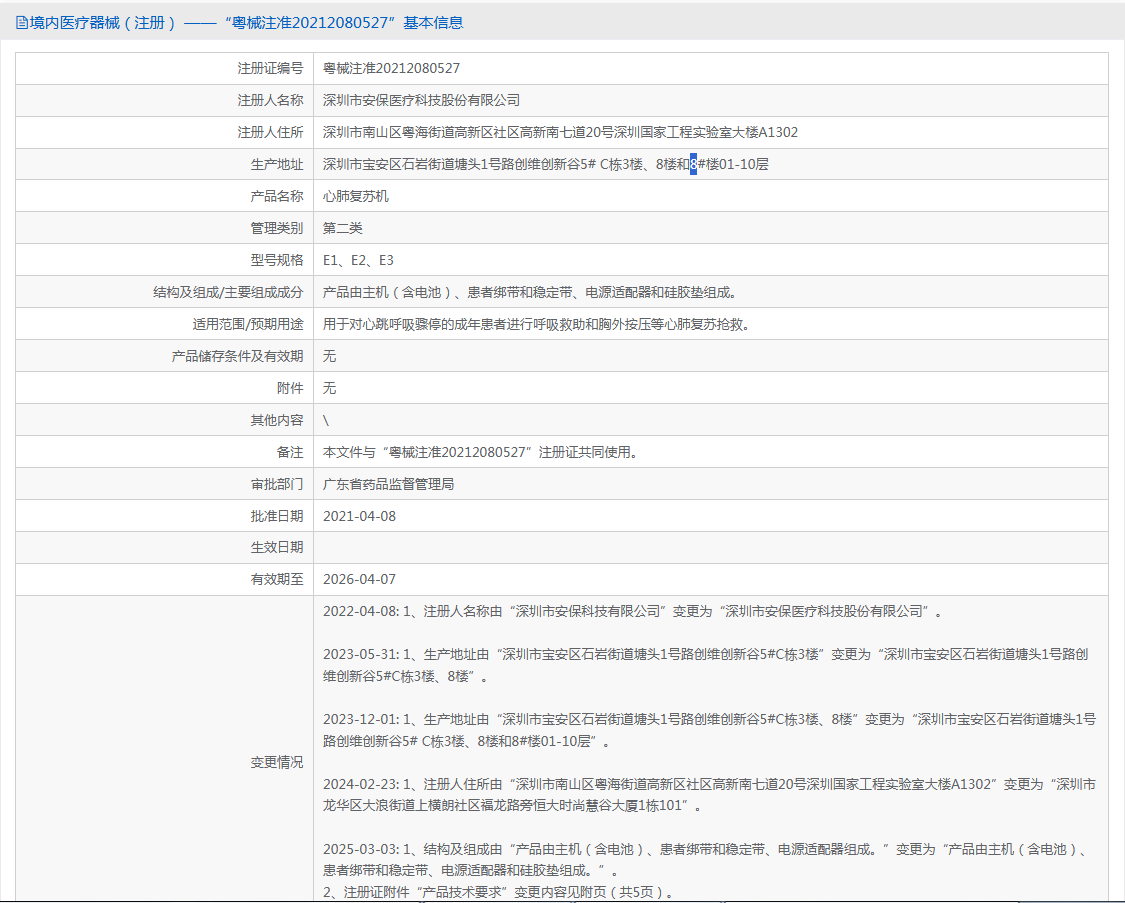The image size is (1125, 903).
Task: Click 深圳市安保医疗科技股份有限公司 registrant name value
Action: 421,100
